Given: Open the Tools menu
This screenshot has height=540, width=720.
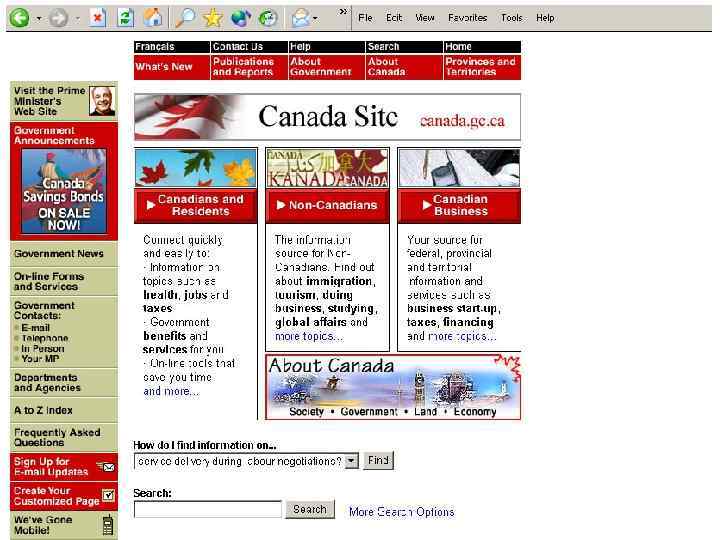Looking at the screenshot, I should 512,18.
